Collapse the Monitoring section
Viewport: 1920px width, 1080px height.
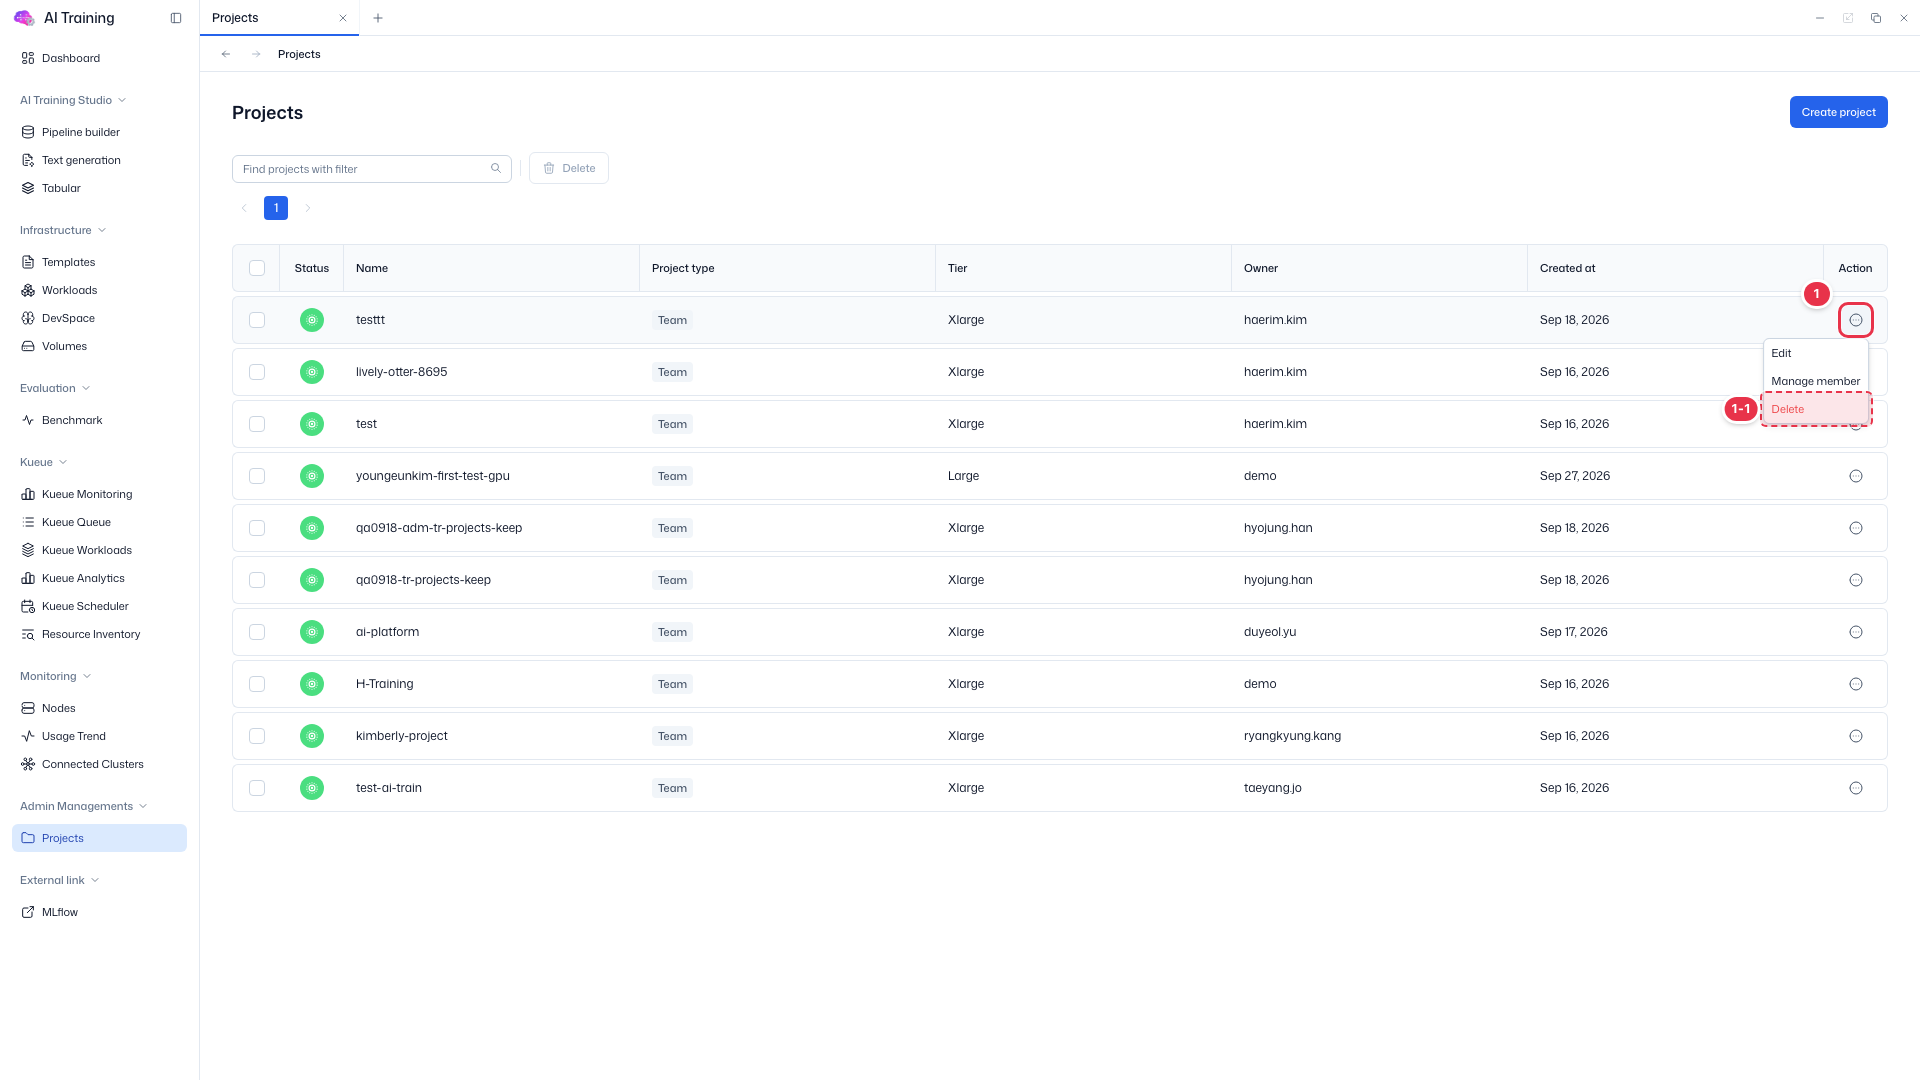tap(56, 676)
